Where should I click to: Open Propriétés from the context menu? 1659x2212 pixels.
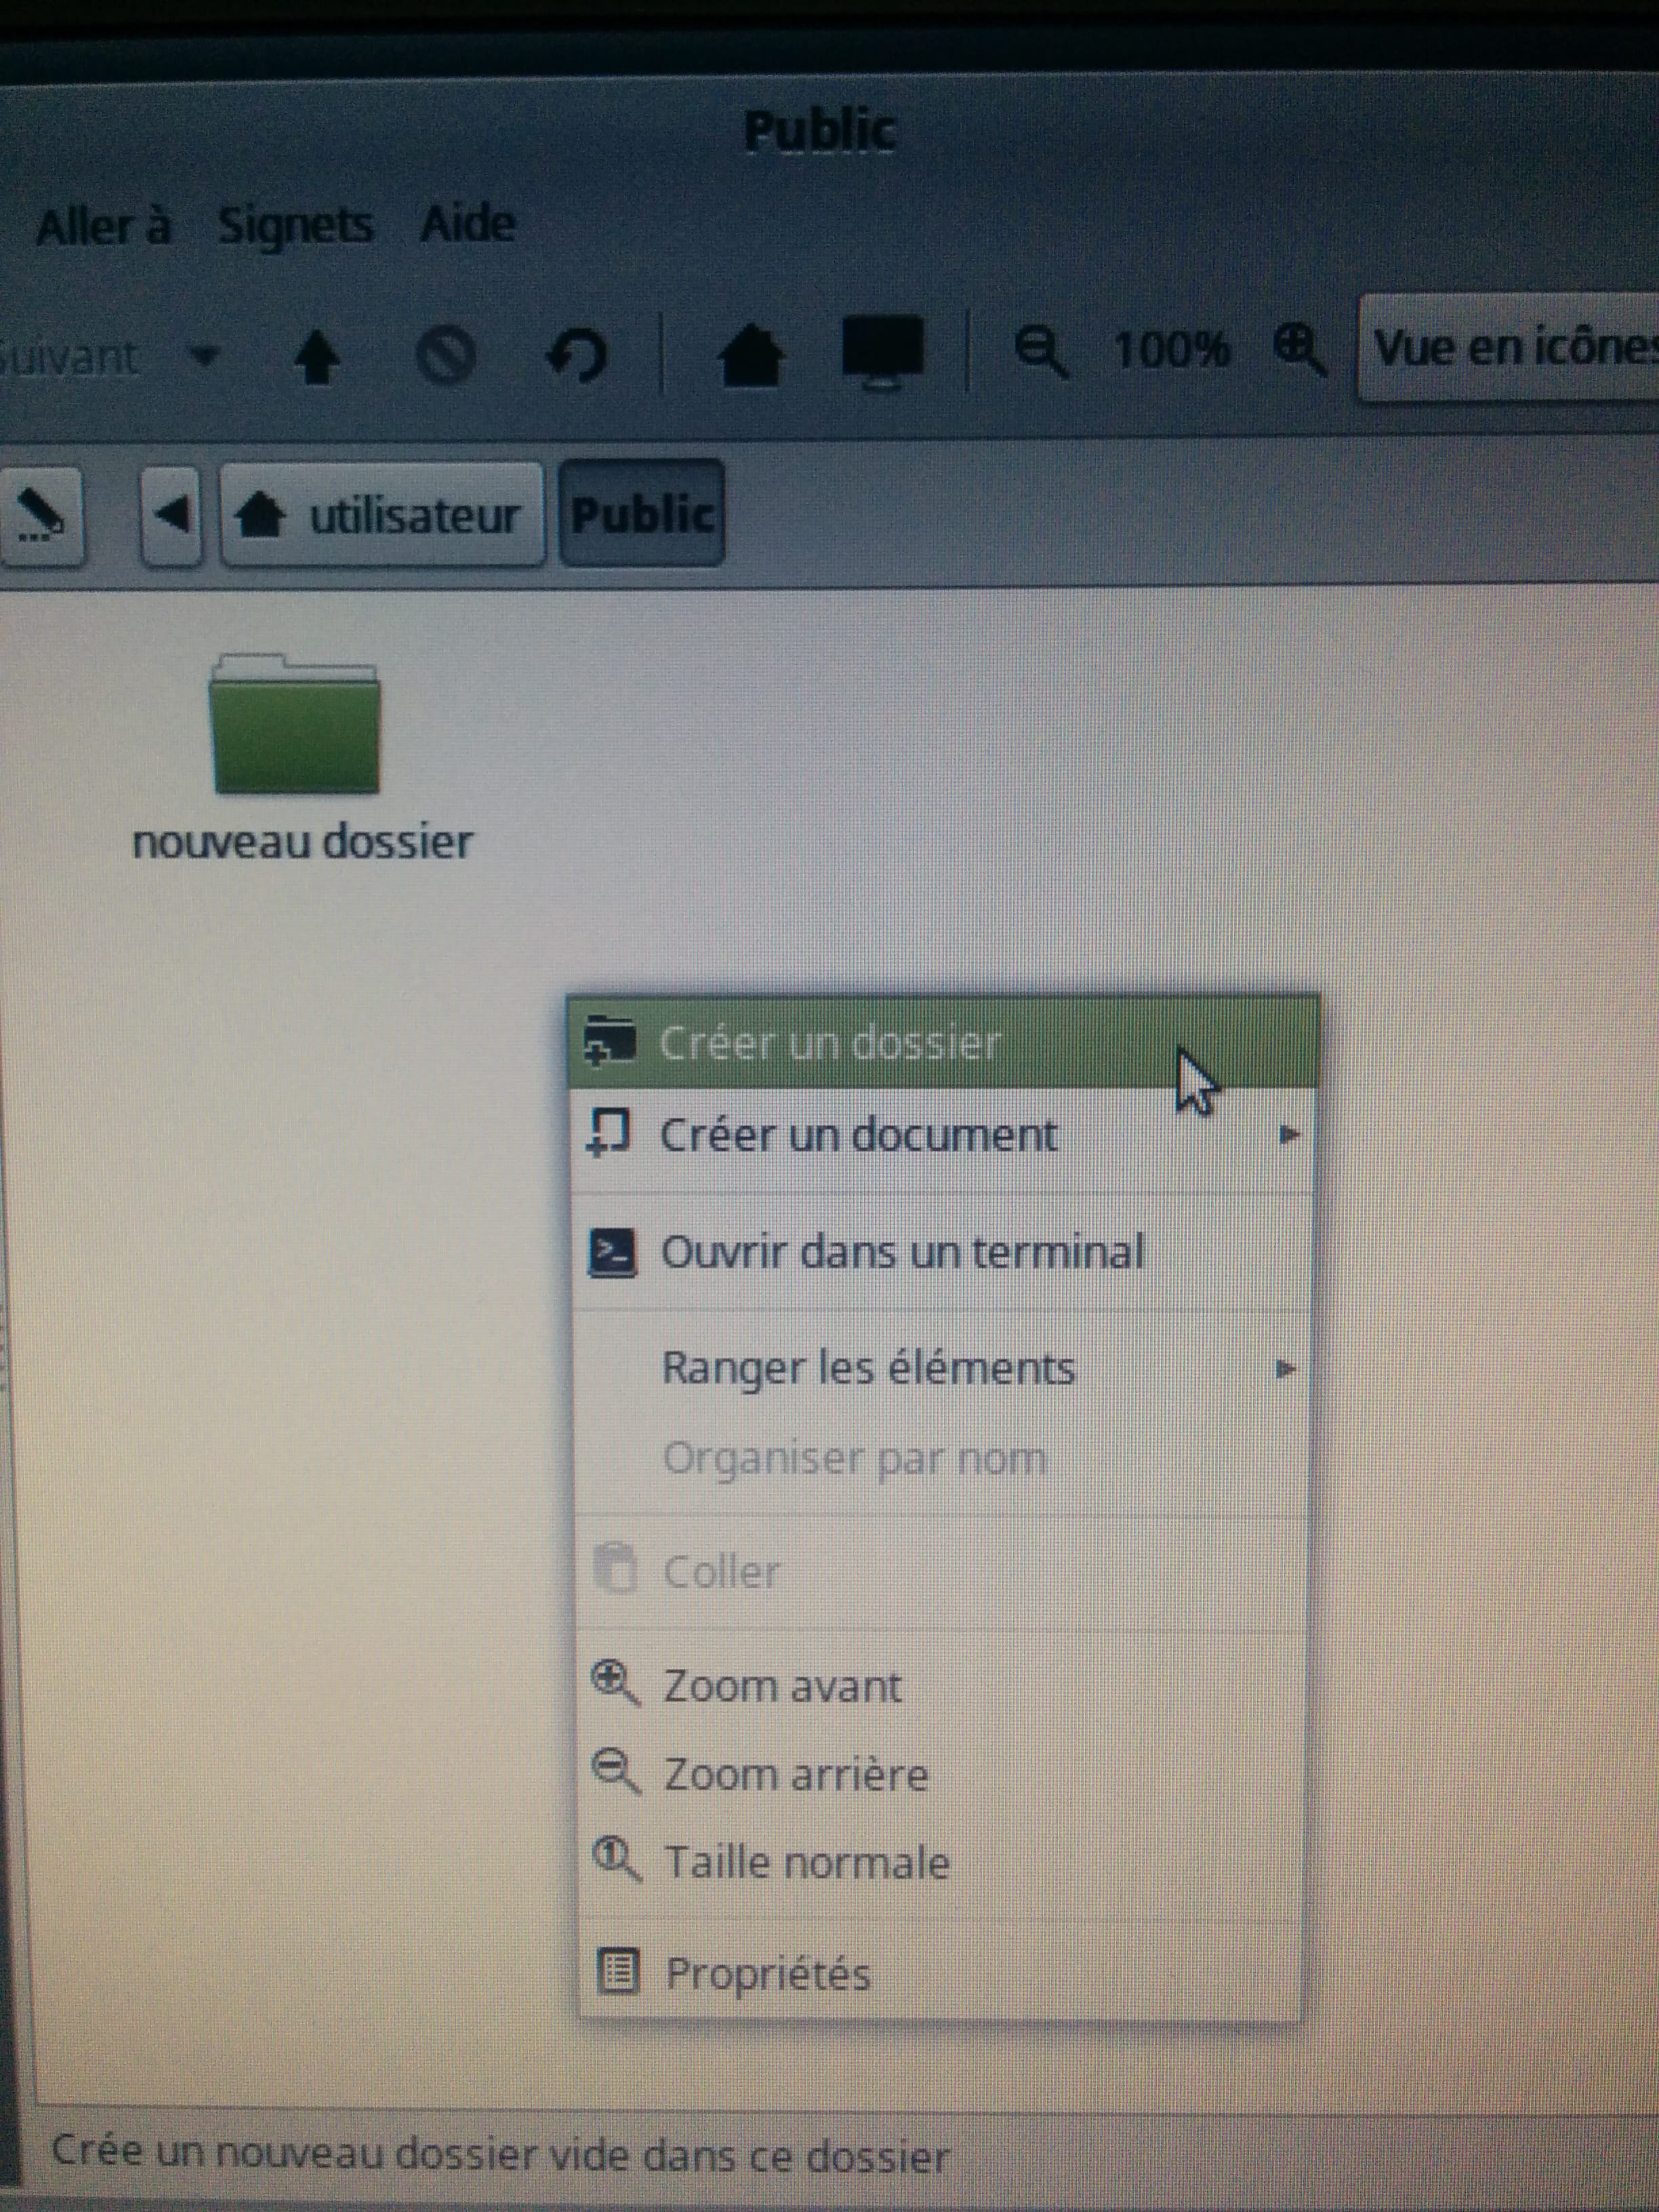768,1973
